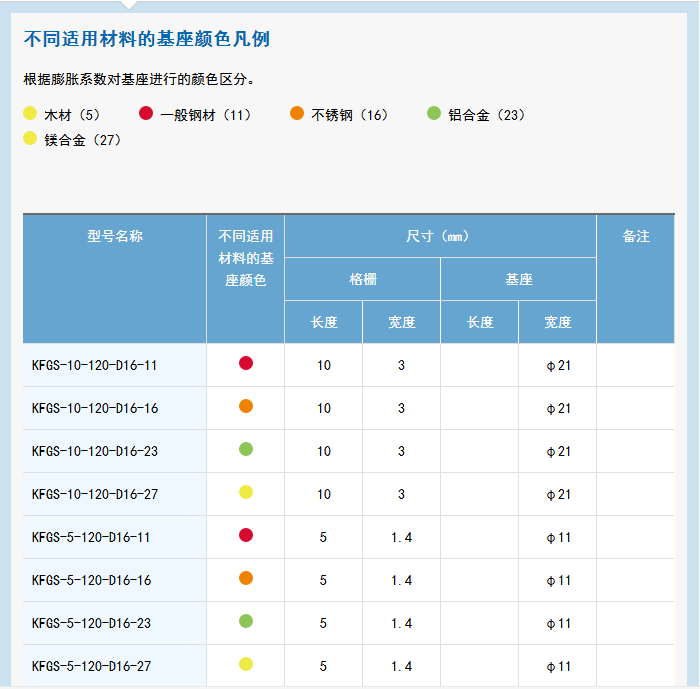Click the orange dot in row KFGS-10-120-D16-16

tap(246, 406)
